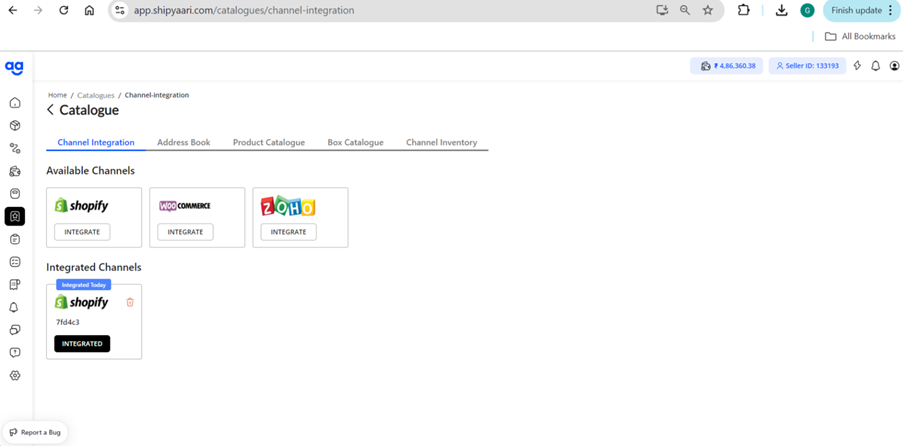Integrate the WooCommerce channel
This screenshot has height=446, width=903.
pyautogui.click(x=185, y=232)
